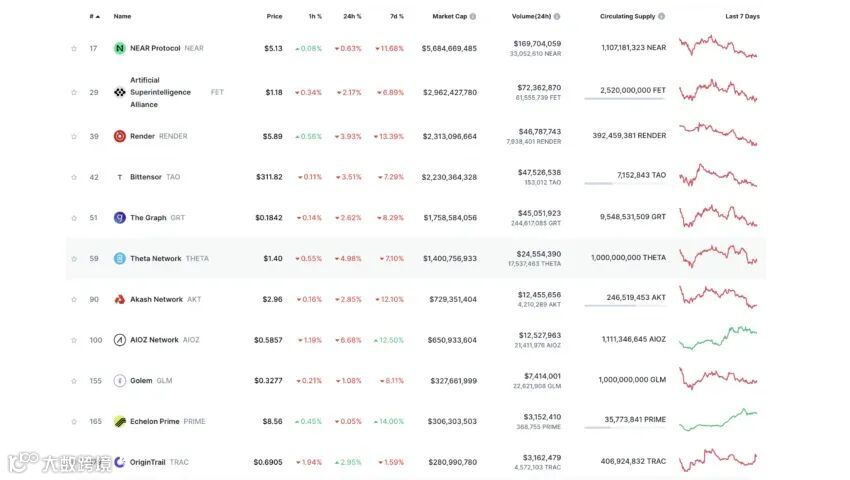Click the OriginTrail logo icon
The width and height of the screenshot is (850, 480).
tap(120, 462)
